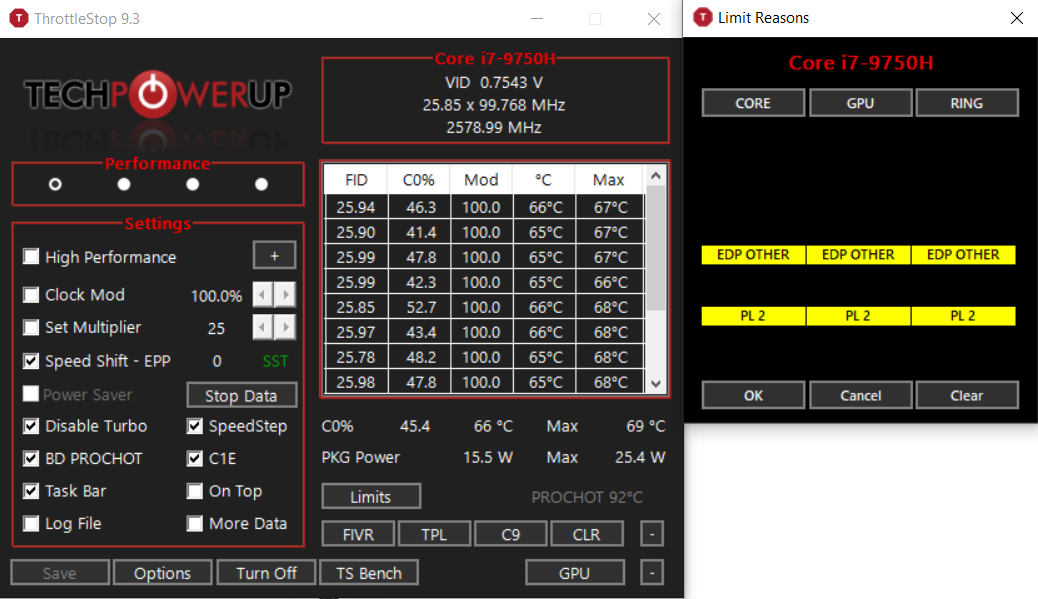The height and width of the screenshot is (599, 1038).
Task: Close the Limit Reasons window
Action: point(1017,18)
